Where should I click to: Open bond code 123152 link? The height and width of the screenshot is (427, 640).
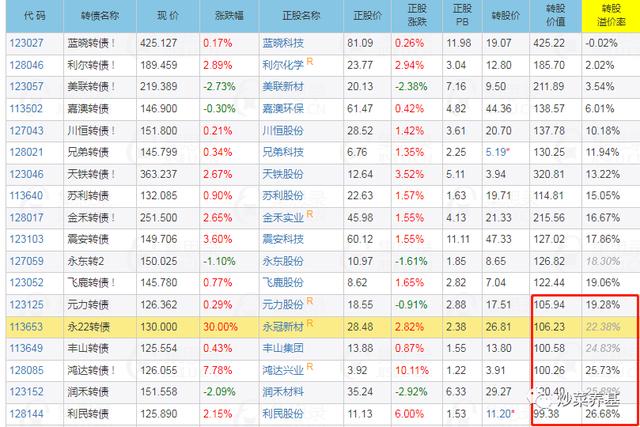(x=27, y=392)
